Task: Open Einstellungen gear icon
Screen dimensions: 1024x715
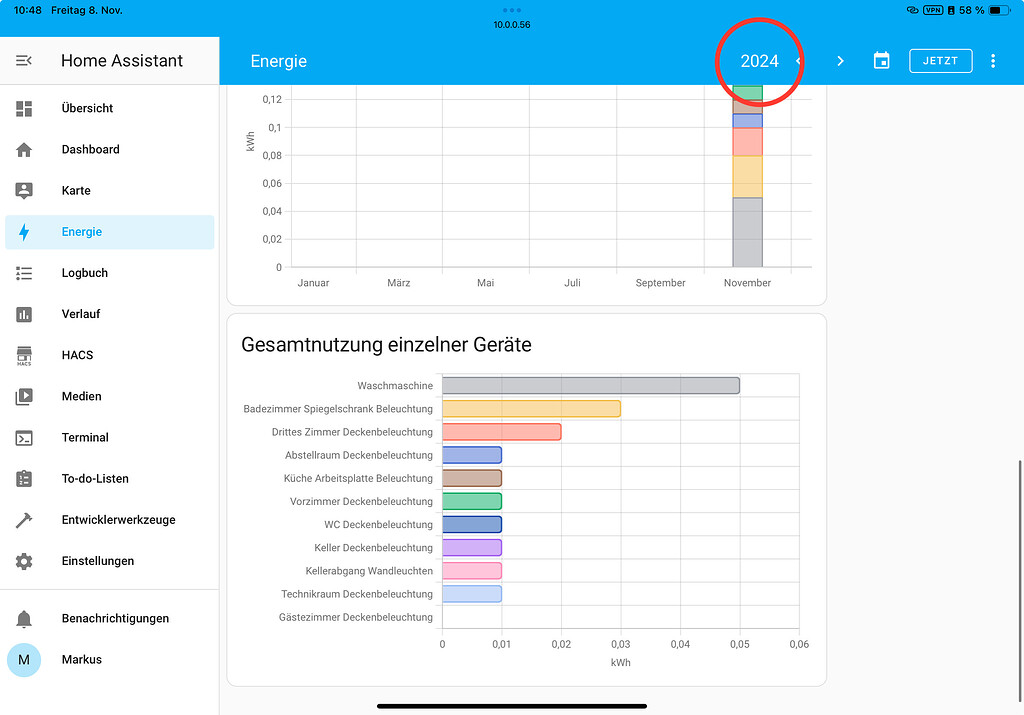Action: [24, 561]
